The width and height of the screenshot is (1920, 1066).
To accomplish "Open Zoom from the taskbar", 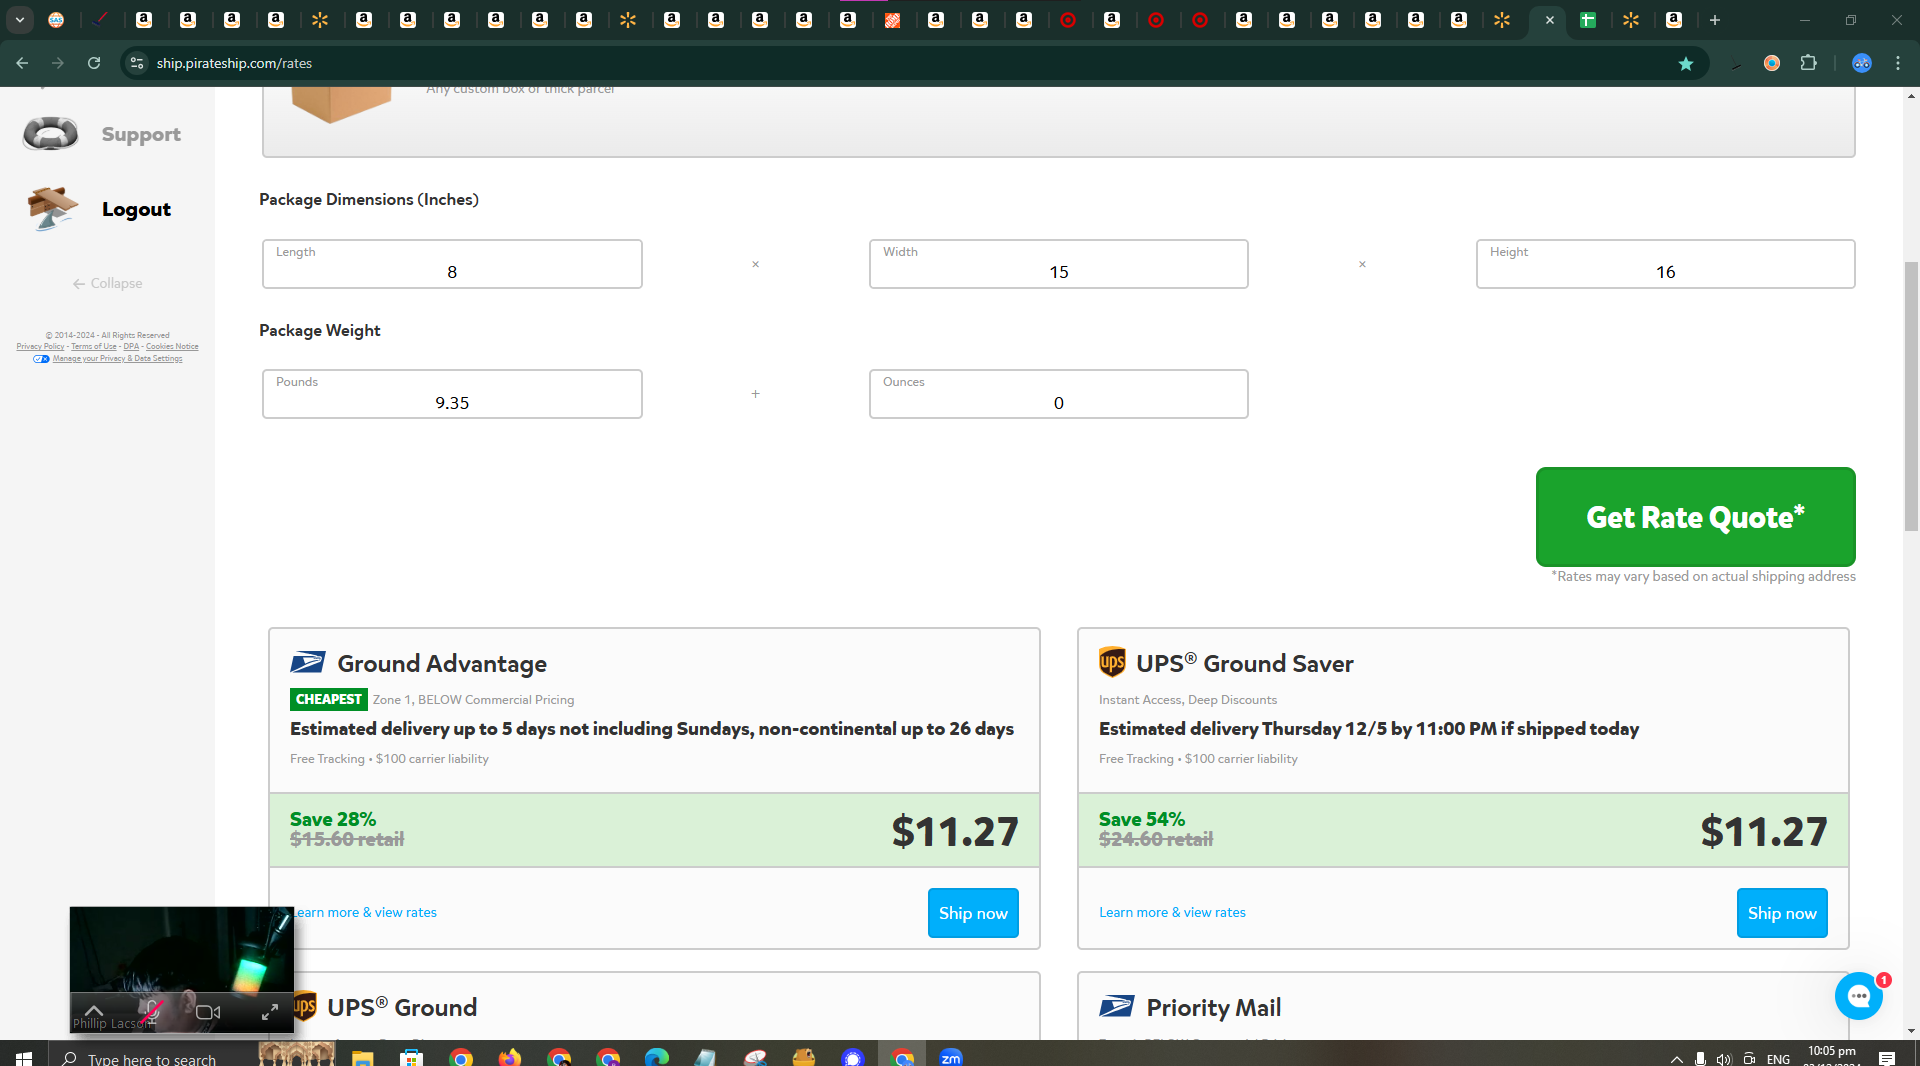I will 951,1057.
